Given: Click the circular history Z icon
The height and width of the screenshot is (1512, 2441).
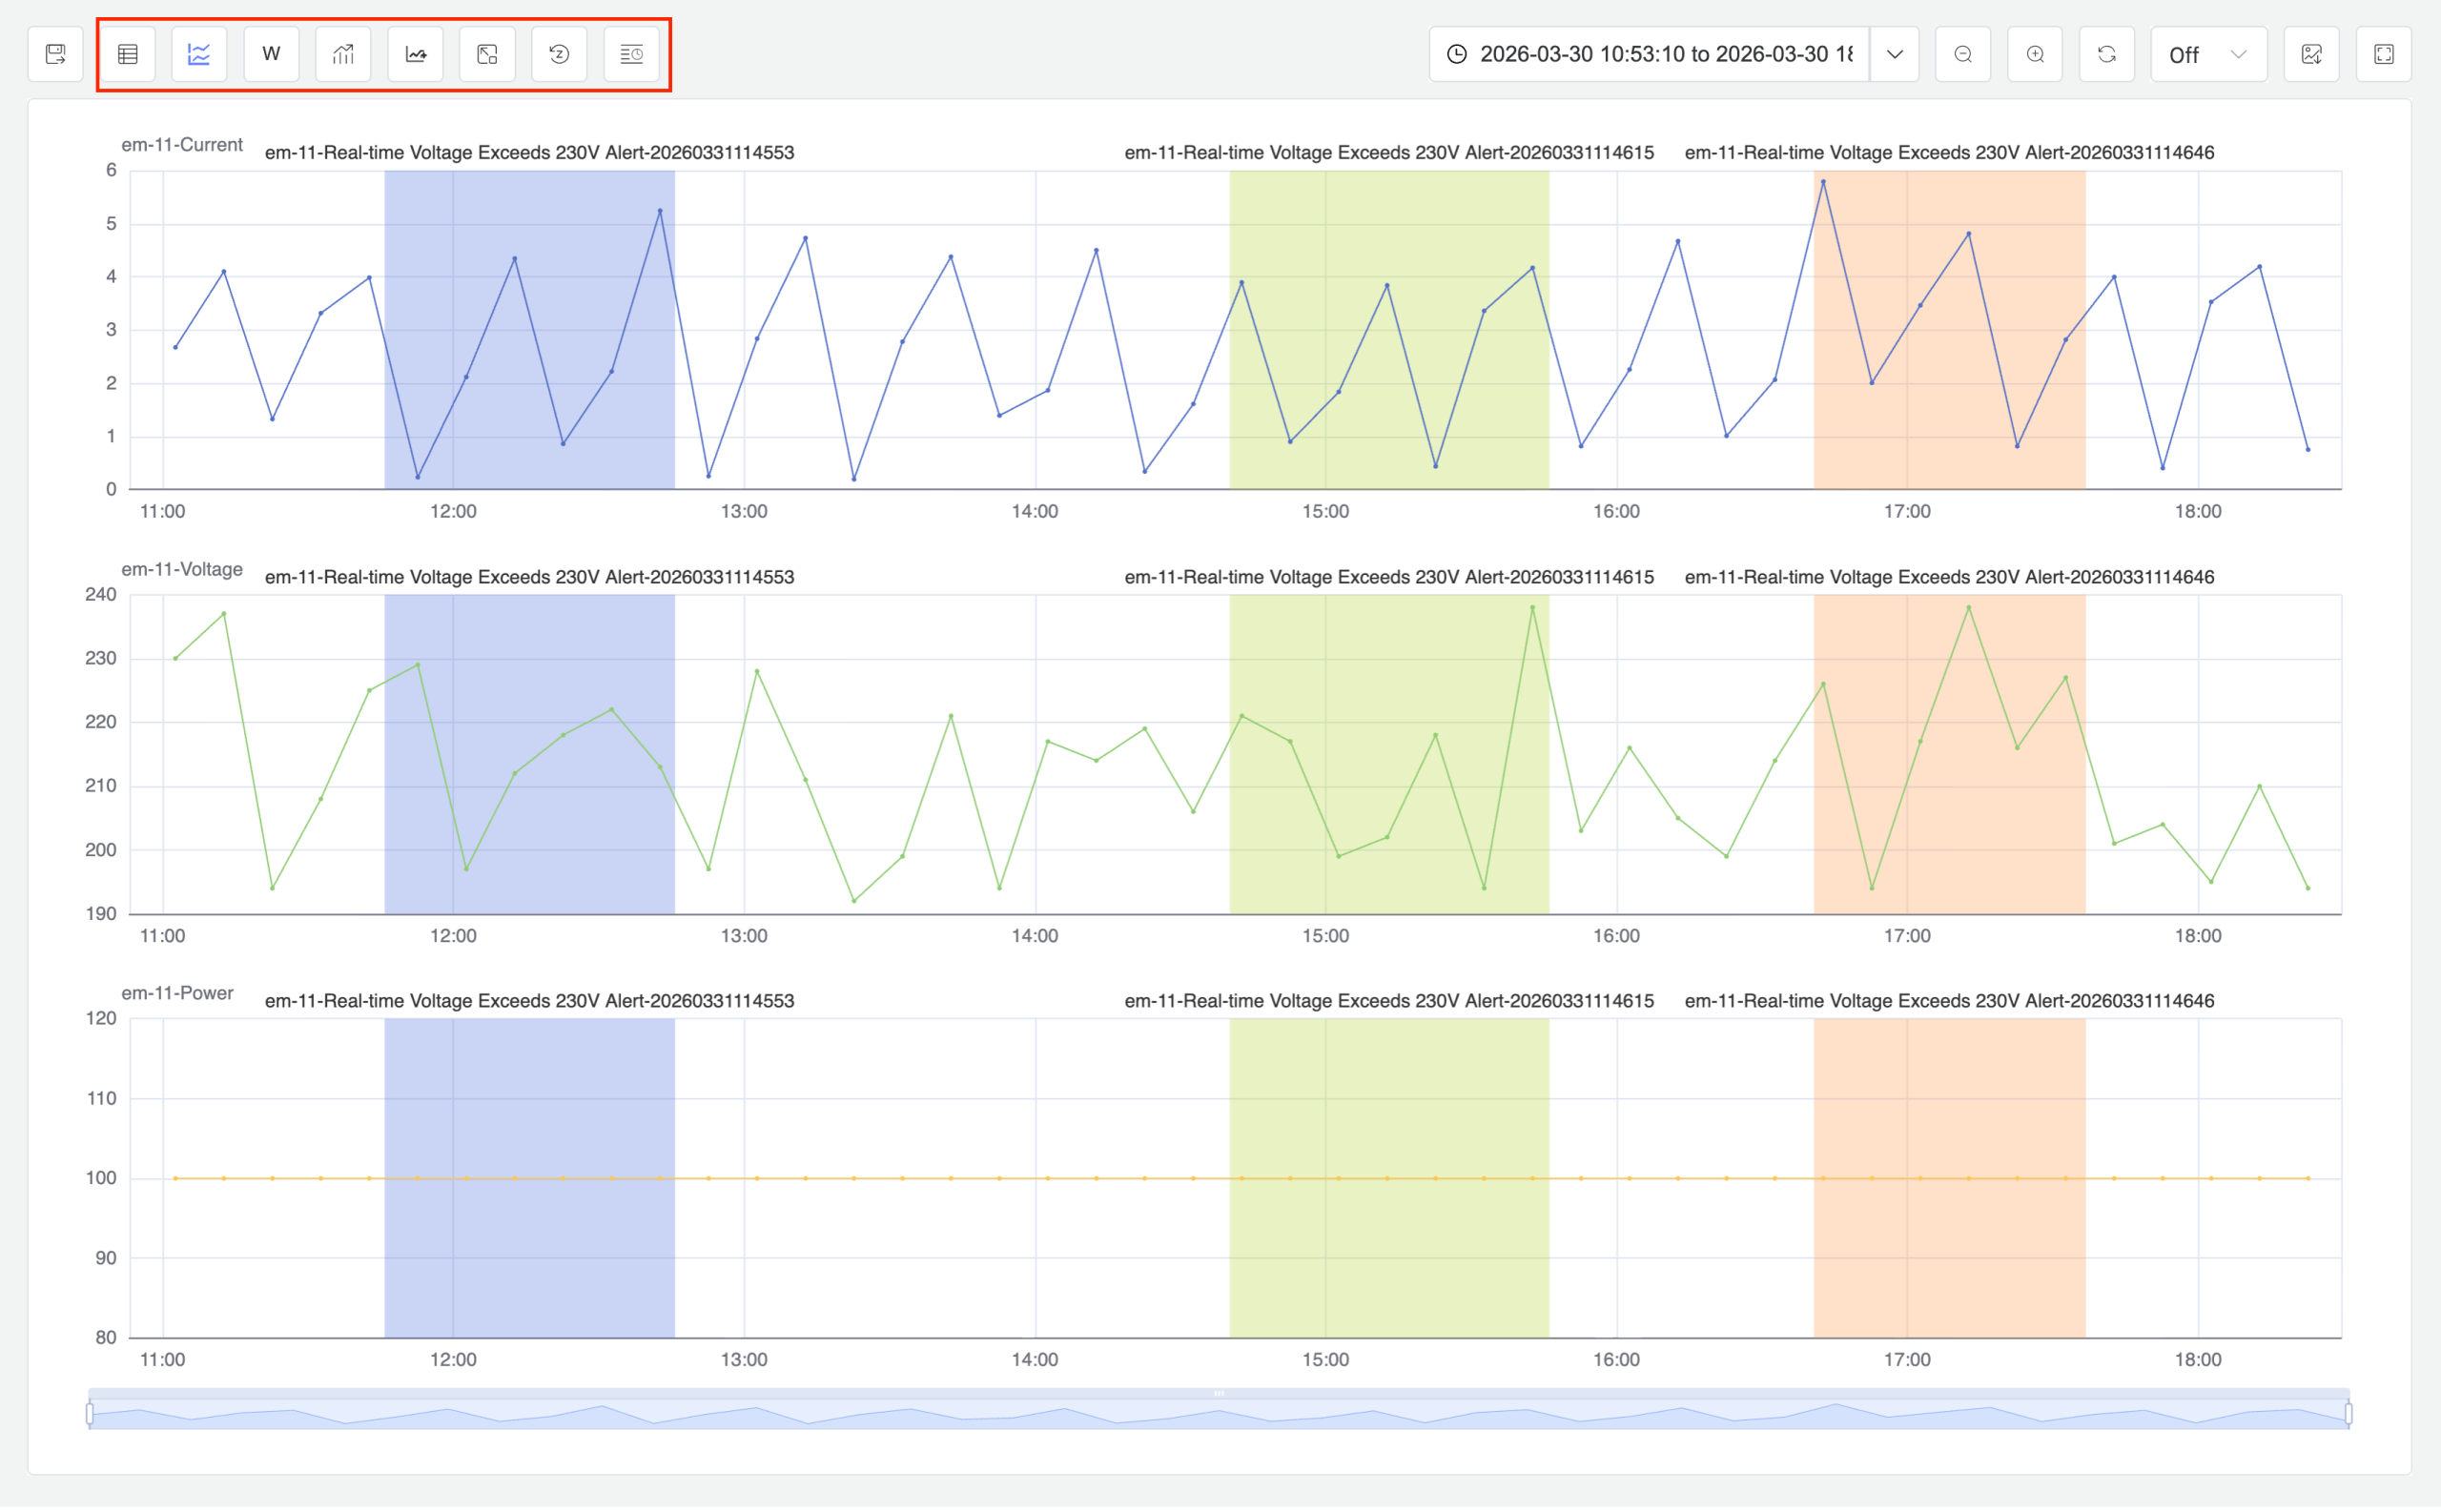Looking at the screenshot, I should point(559,54).
